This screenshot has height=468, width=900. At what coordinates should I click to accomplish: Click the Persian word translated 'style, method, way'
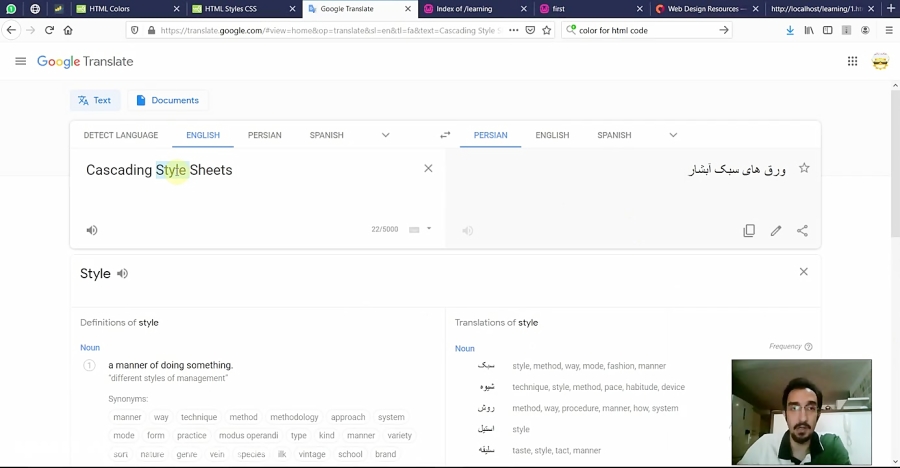[486, 365]
